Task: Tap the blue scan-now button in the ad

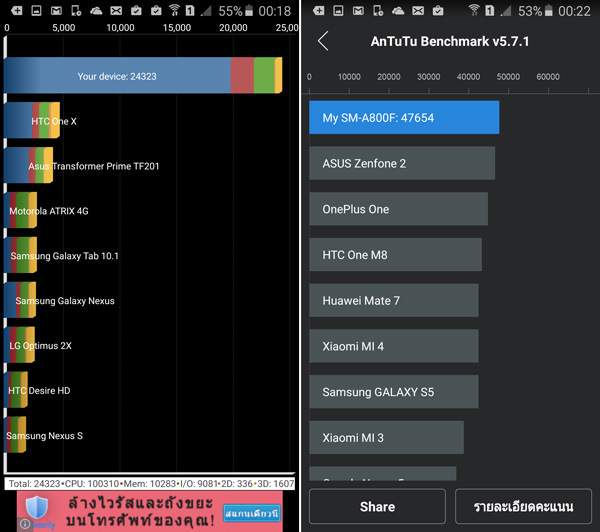Action: [252, 513]
